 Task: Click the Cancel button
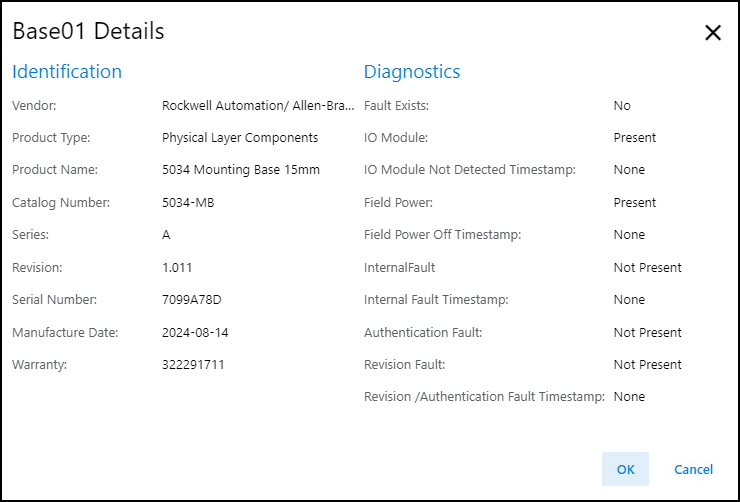[x=693, y=469]
